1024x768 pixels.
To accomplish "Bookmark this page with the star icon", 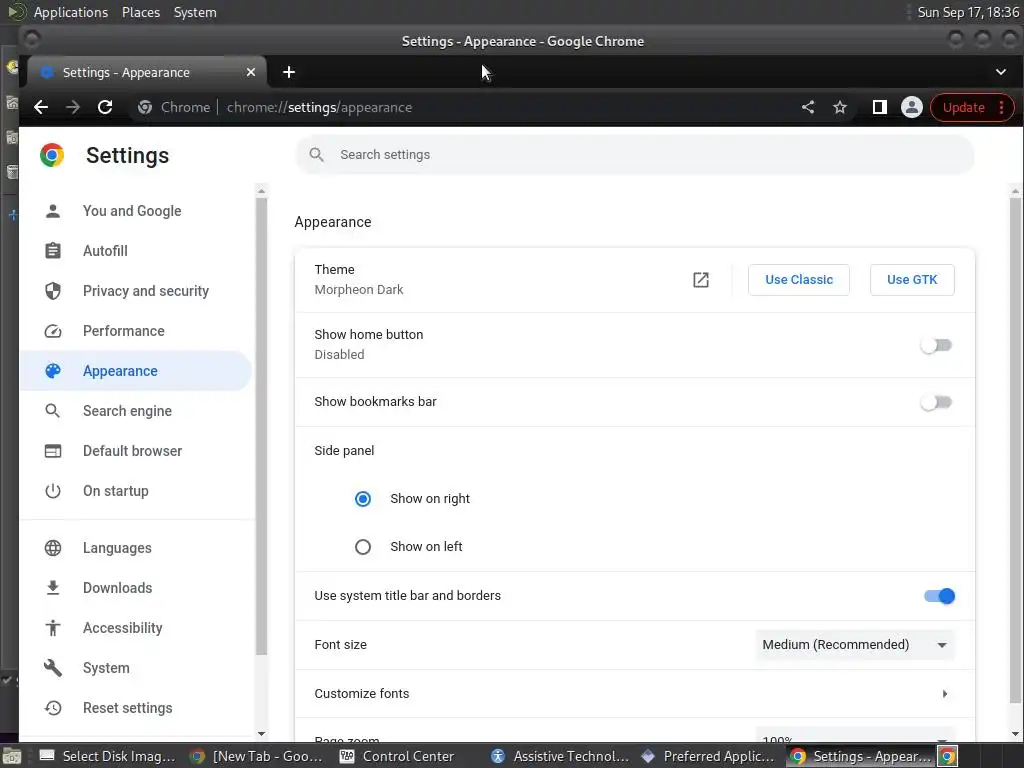I will (x=840, y=107).
